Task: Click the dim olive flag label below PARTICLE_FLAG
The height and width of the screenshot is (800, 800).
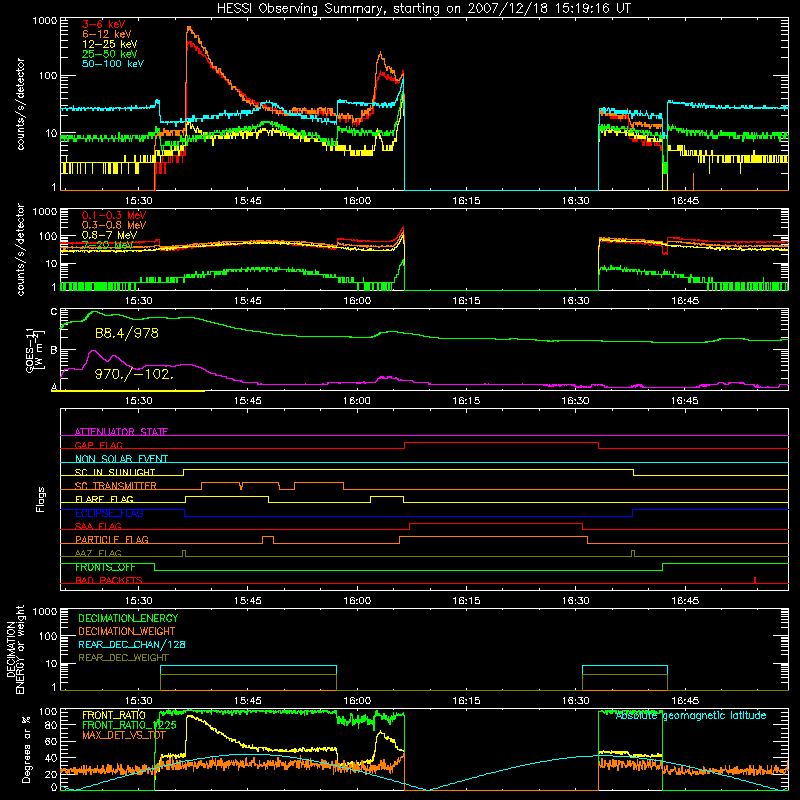Action: pyautogui.click(x=98, y=553)
